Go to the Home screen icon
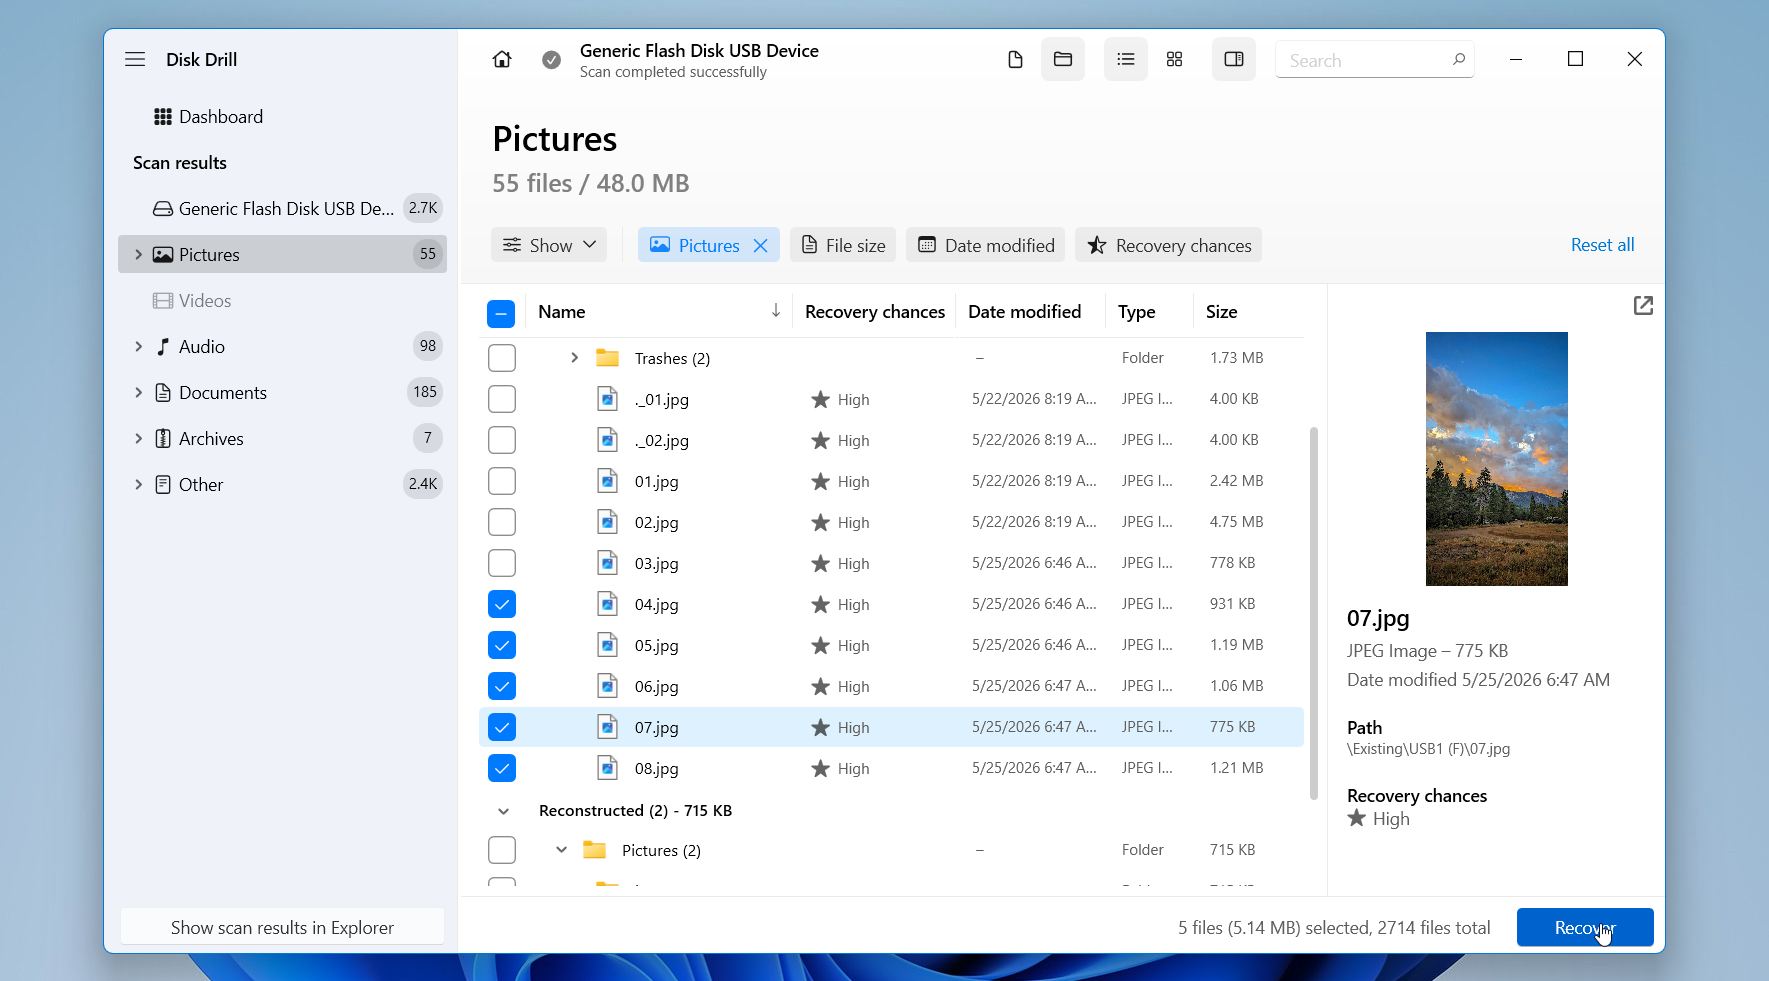The width and height of the screenshot is (1769, 981). [502, 59]
